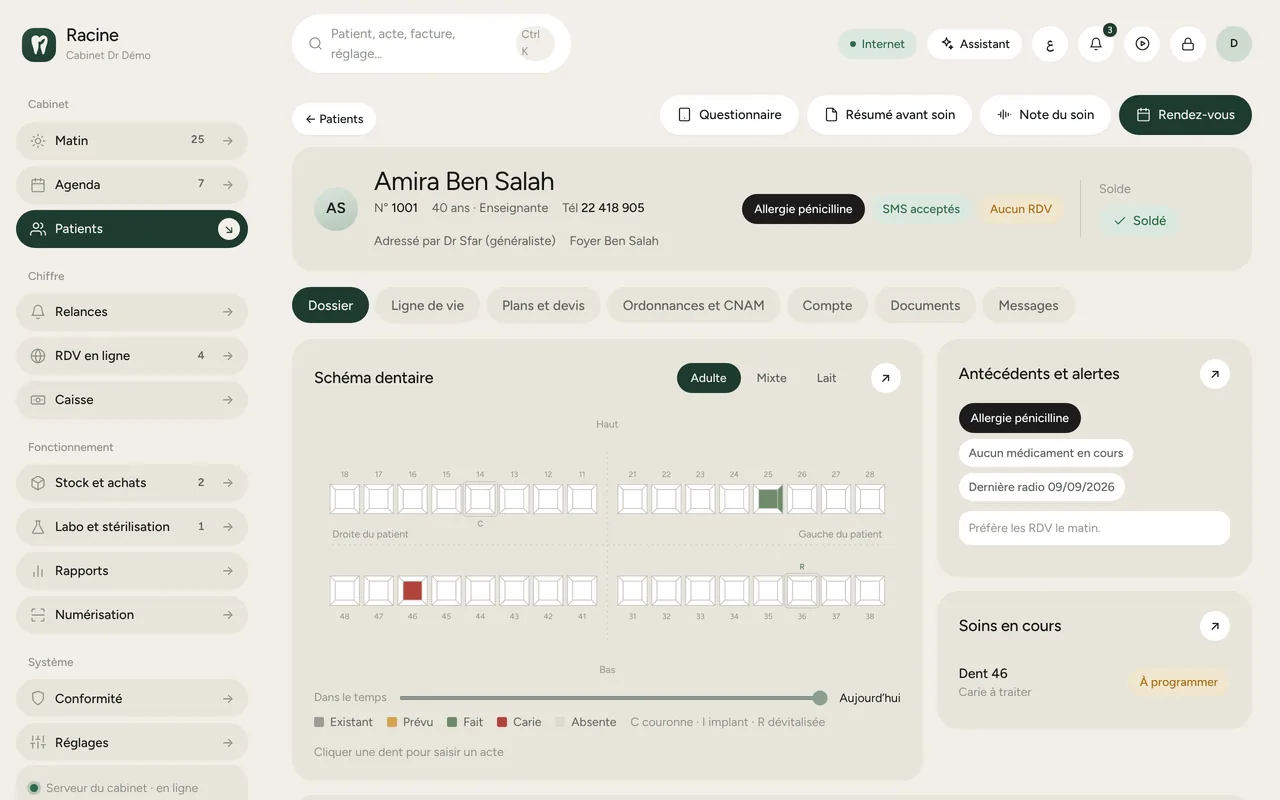Click the À programmer badge
This screenshot has height=800, width=1280.
pos(1178,682)
